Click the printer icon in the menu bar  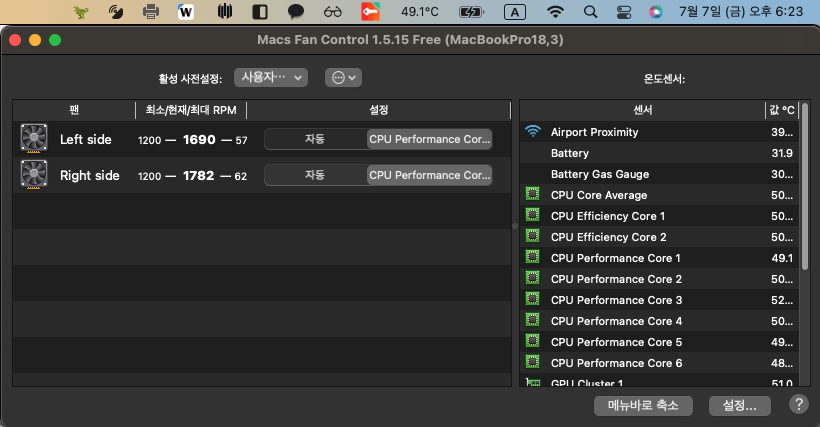[x=151, y=11]
